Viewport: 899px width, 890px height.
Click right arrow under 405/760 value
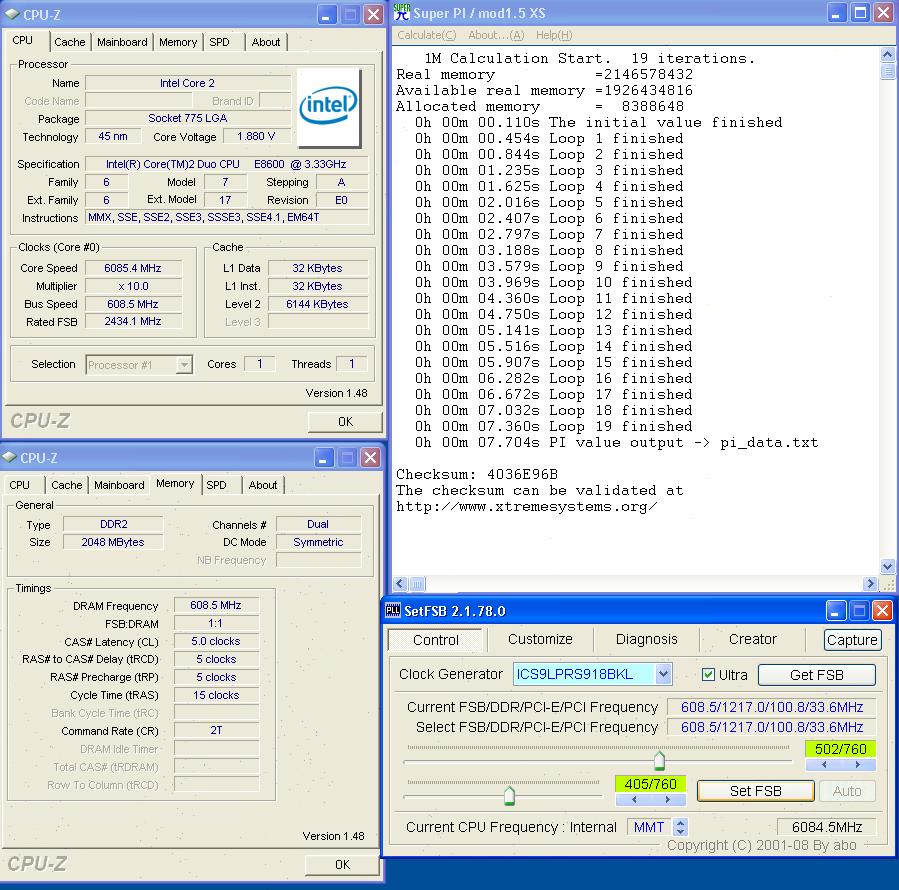[x=667, y=799]
